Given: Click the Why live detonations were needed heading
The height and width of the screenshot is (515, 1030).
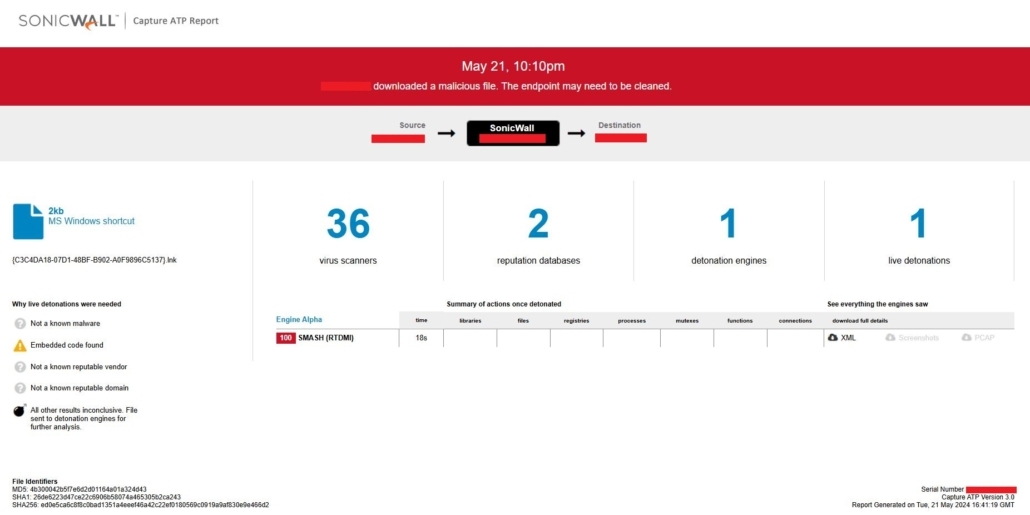Looking at the screenshot, I should pos(66,304).
